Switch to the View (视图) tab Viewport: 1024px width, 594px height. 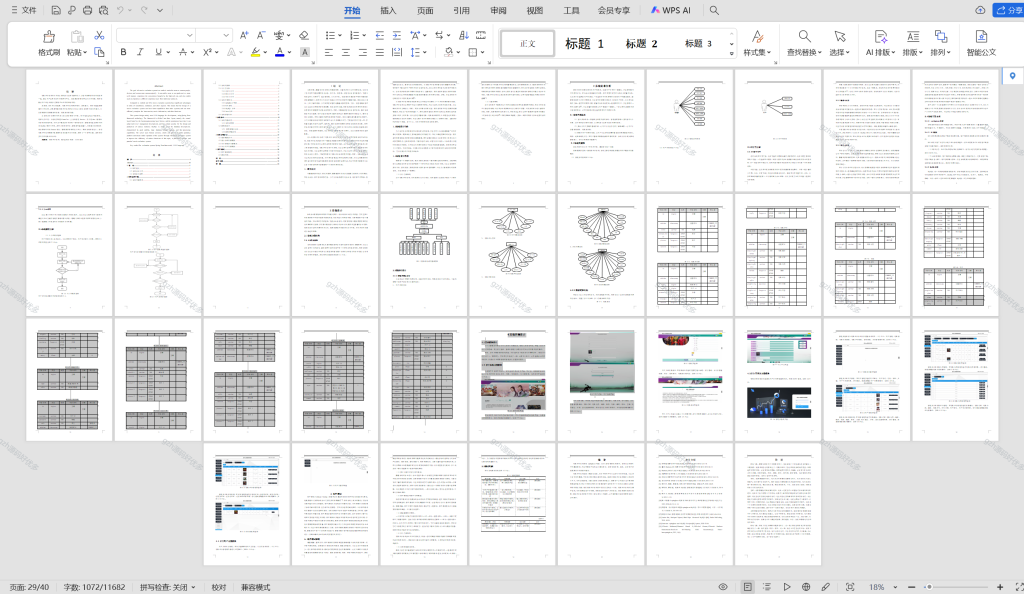[x=535, y=10]
